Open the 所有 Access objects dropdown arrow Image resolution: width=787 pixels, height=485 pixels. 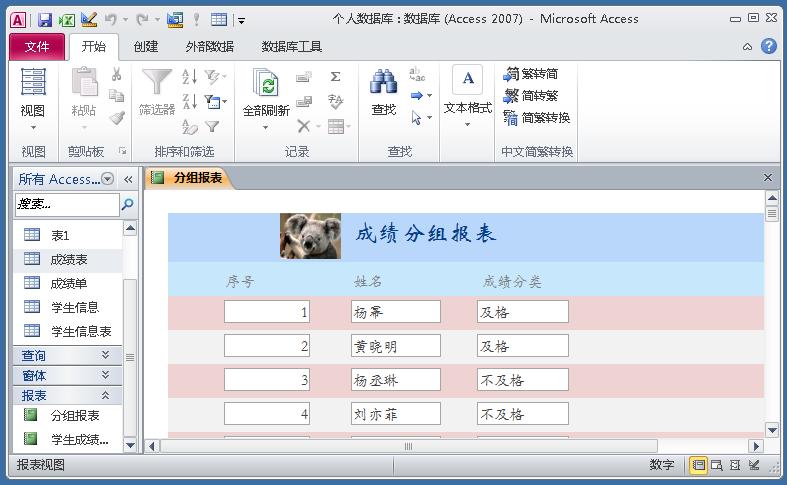pyautogui.click(x=107, y=179)
